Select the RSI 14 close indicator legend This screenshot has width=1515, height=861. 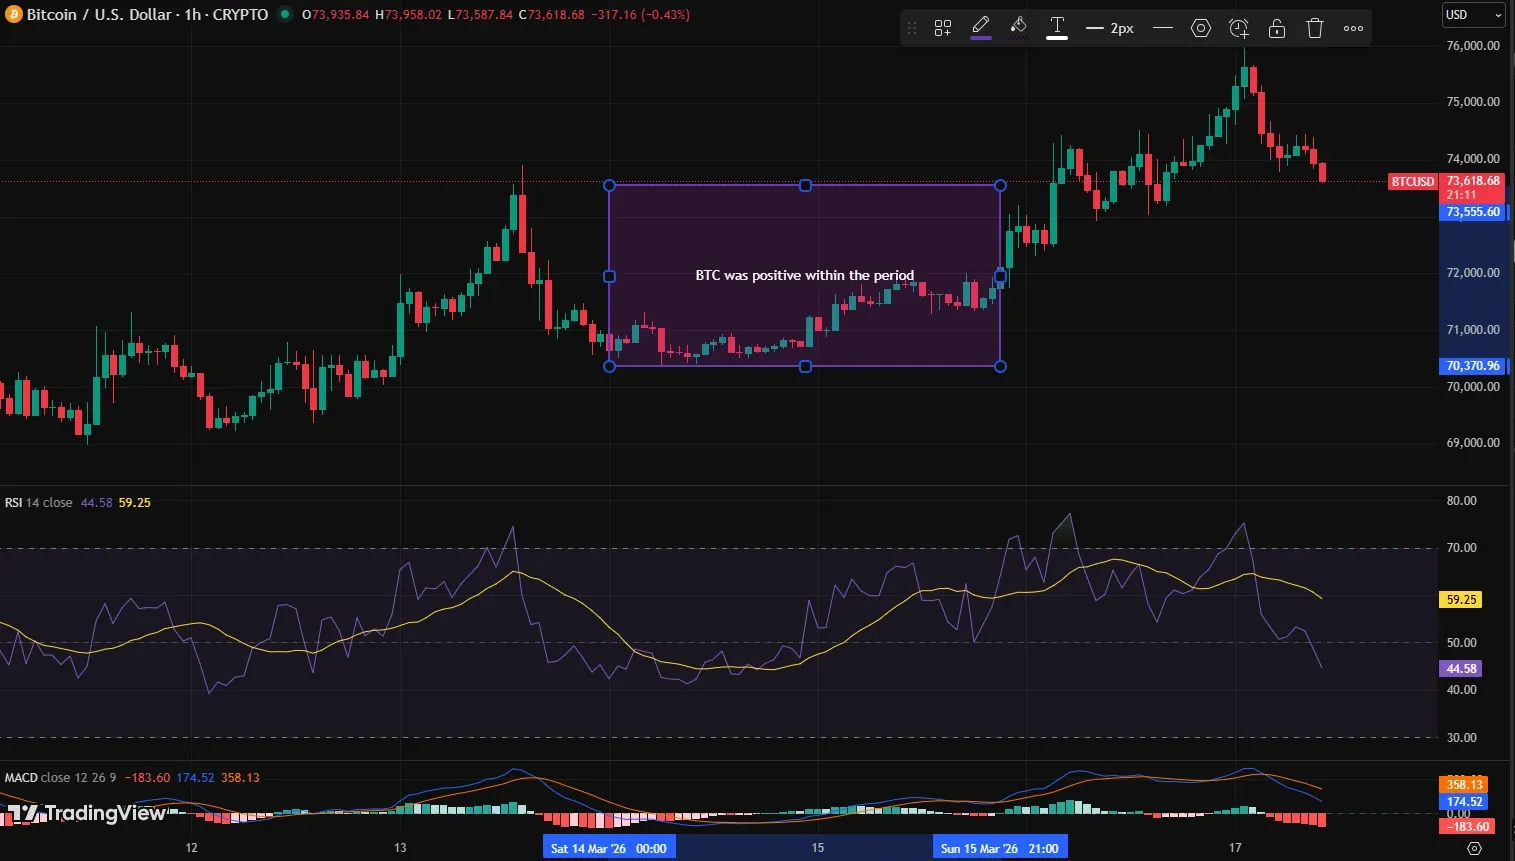click(x=39, y=502)
